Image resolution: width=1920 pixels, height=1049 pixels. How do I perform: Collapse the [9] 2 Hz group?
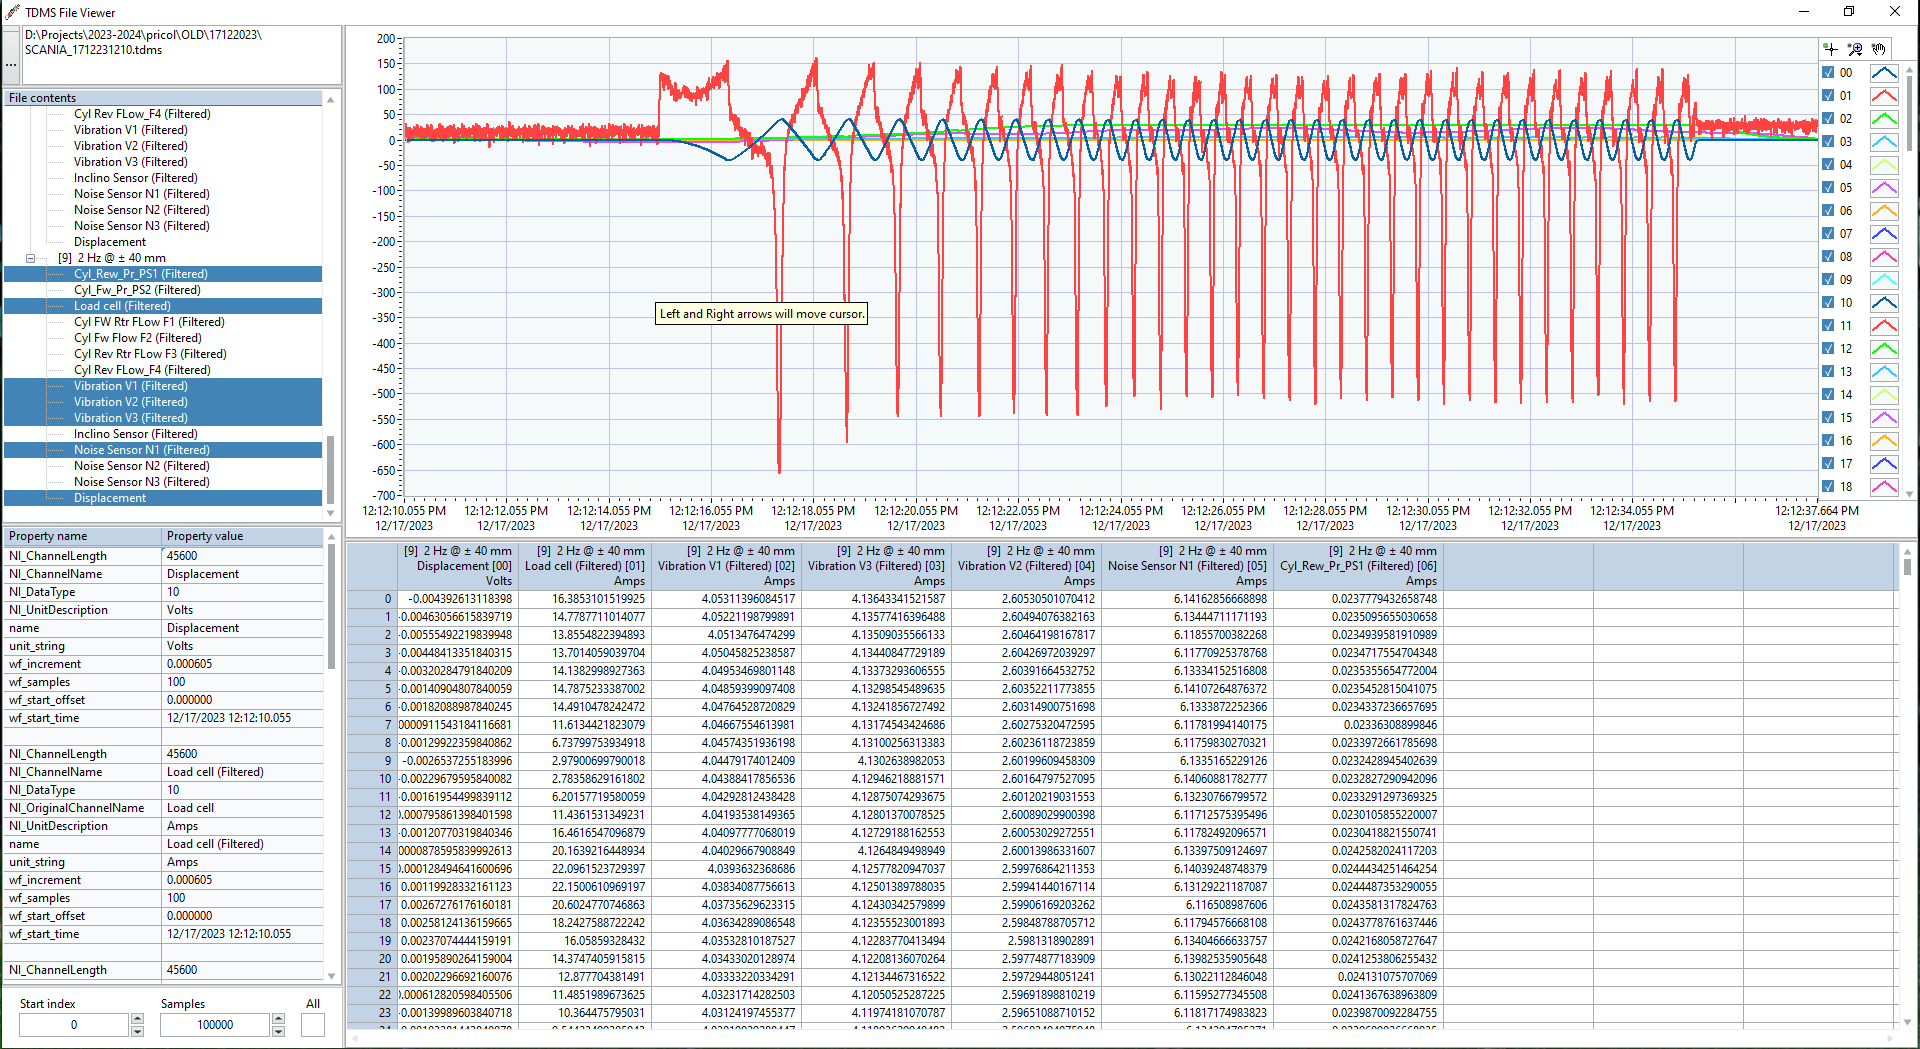click(30, 258)
